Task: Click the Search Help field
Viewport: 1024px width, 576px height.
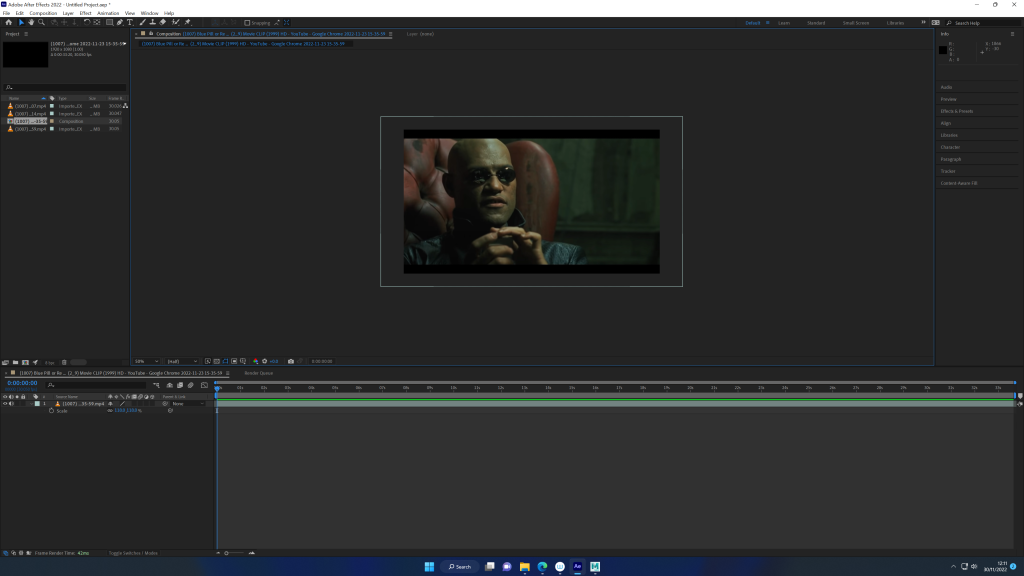Action: pyautogui.click(x=984, y=23)
